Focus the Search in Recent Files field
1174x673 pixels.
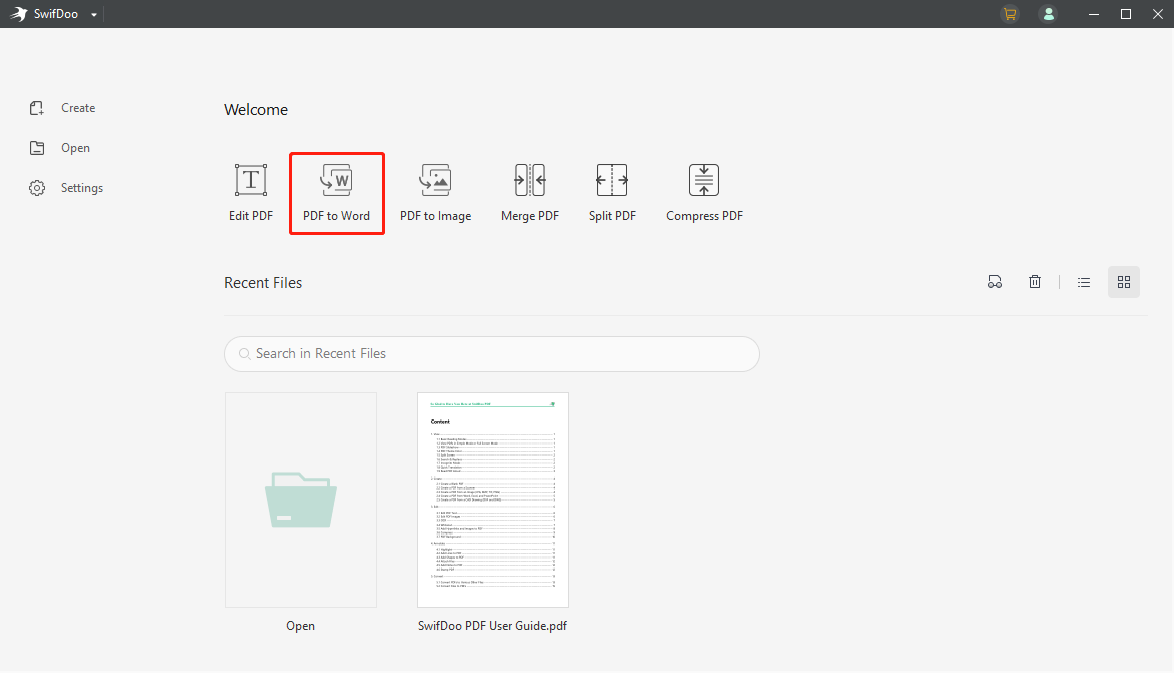click(492, 354)
